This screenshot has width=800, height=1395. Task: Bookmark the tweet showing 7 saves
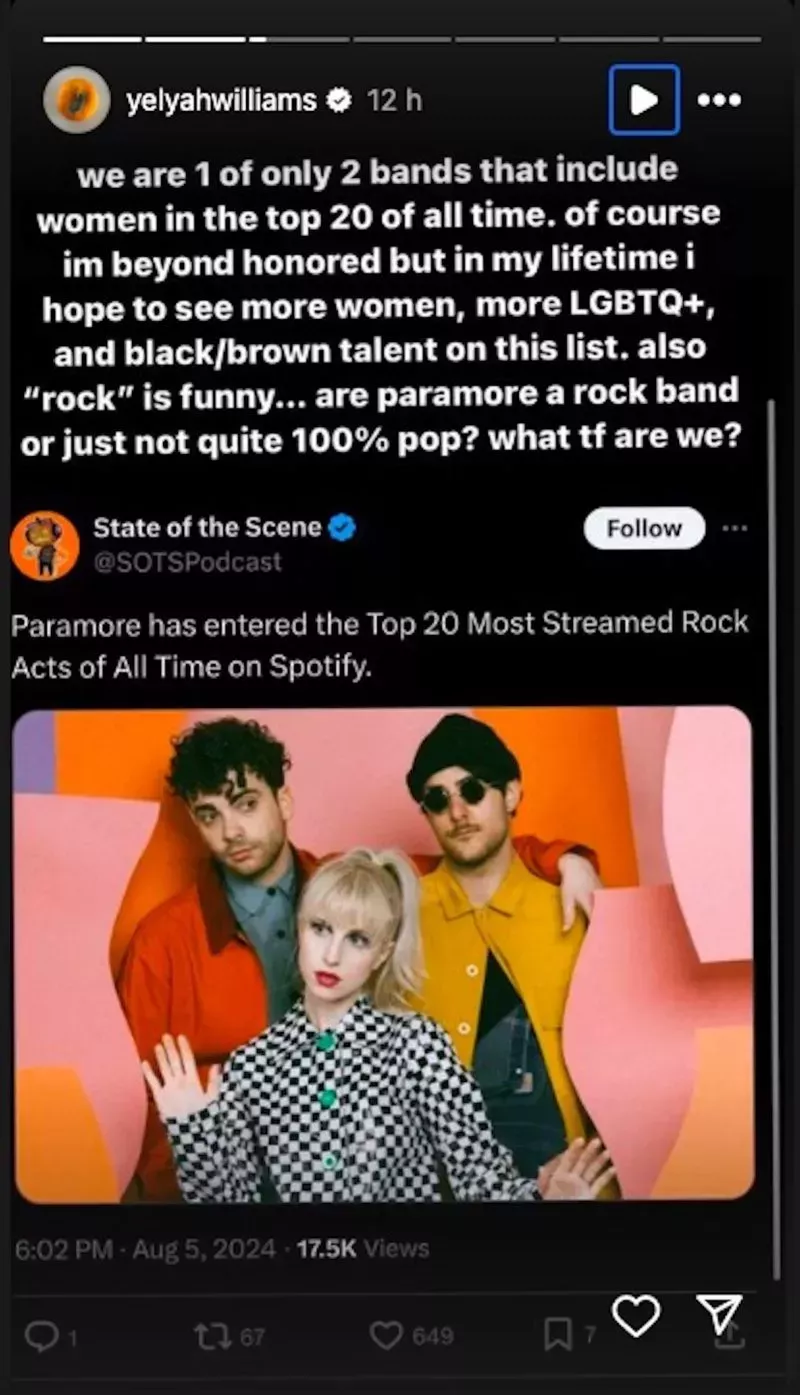point(556,1336)
